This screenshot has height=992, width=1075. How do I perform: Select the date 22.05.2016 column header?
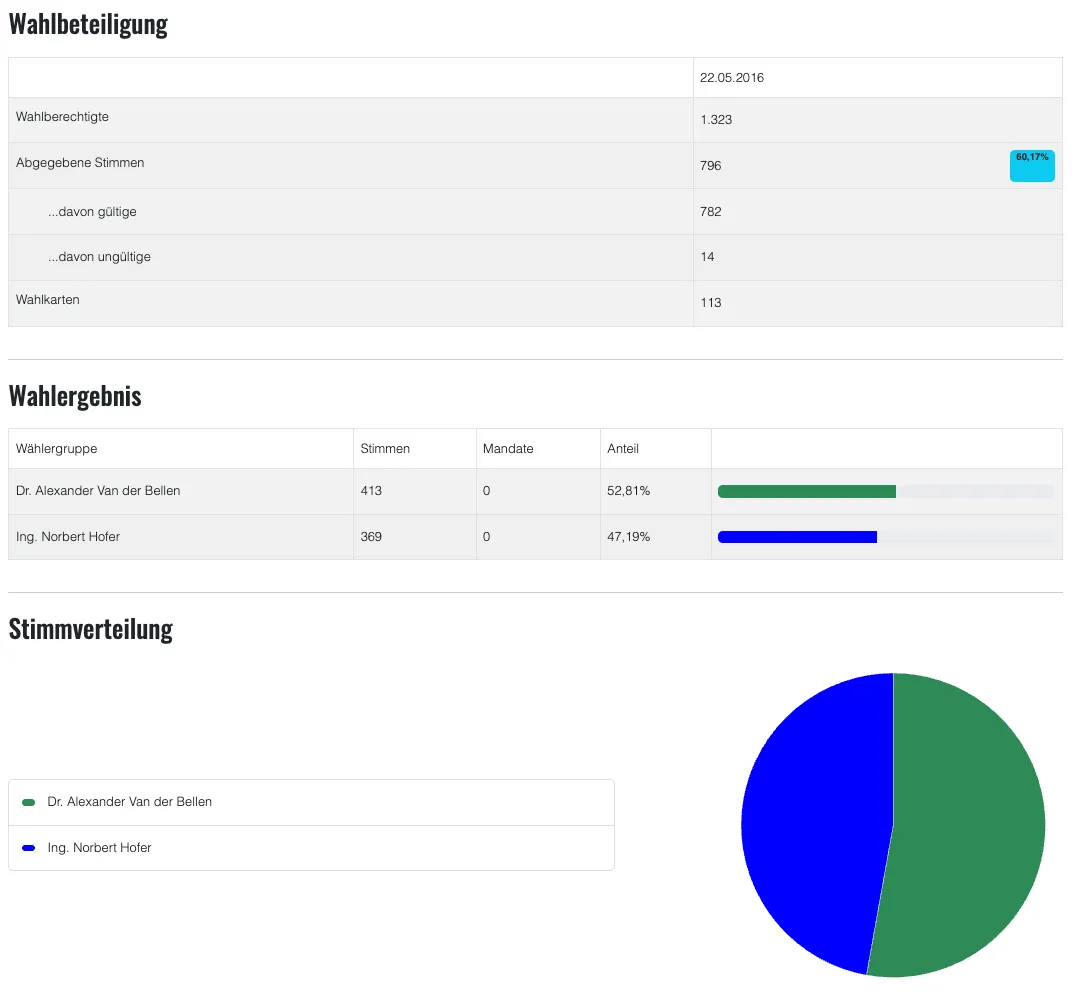[732, 77]
